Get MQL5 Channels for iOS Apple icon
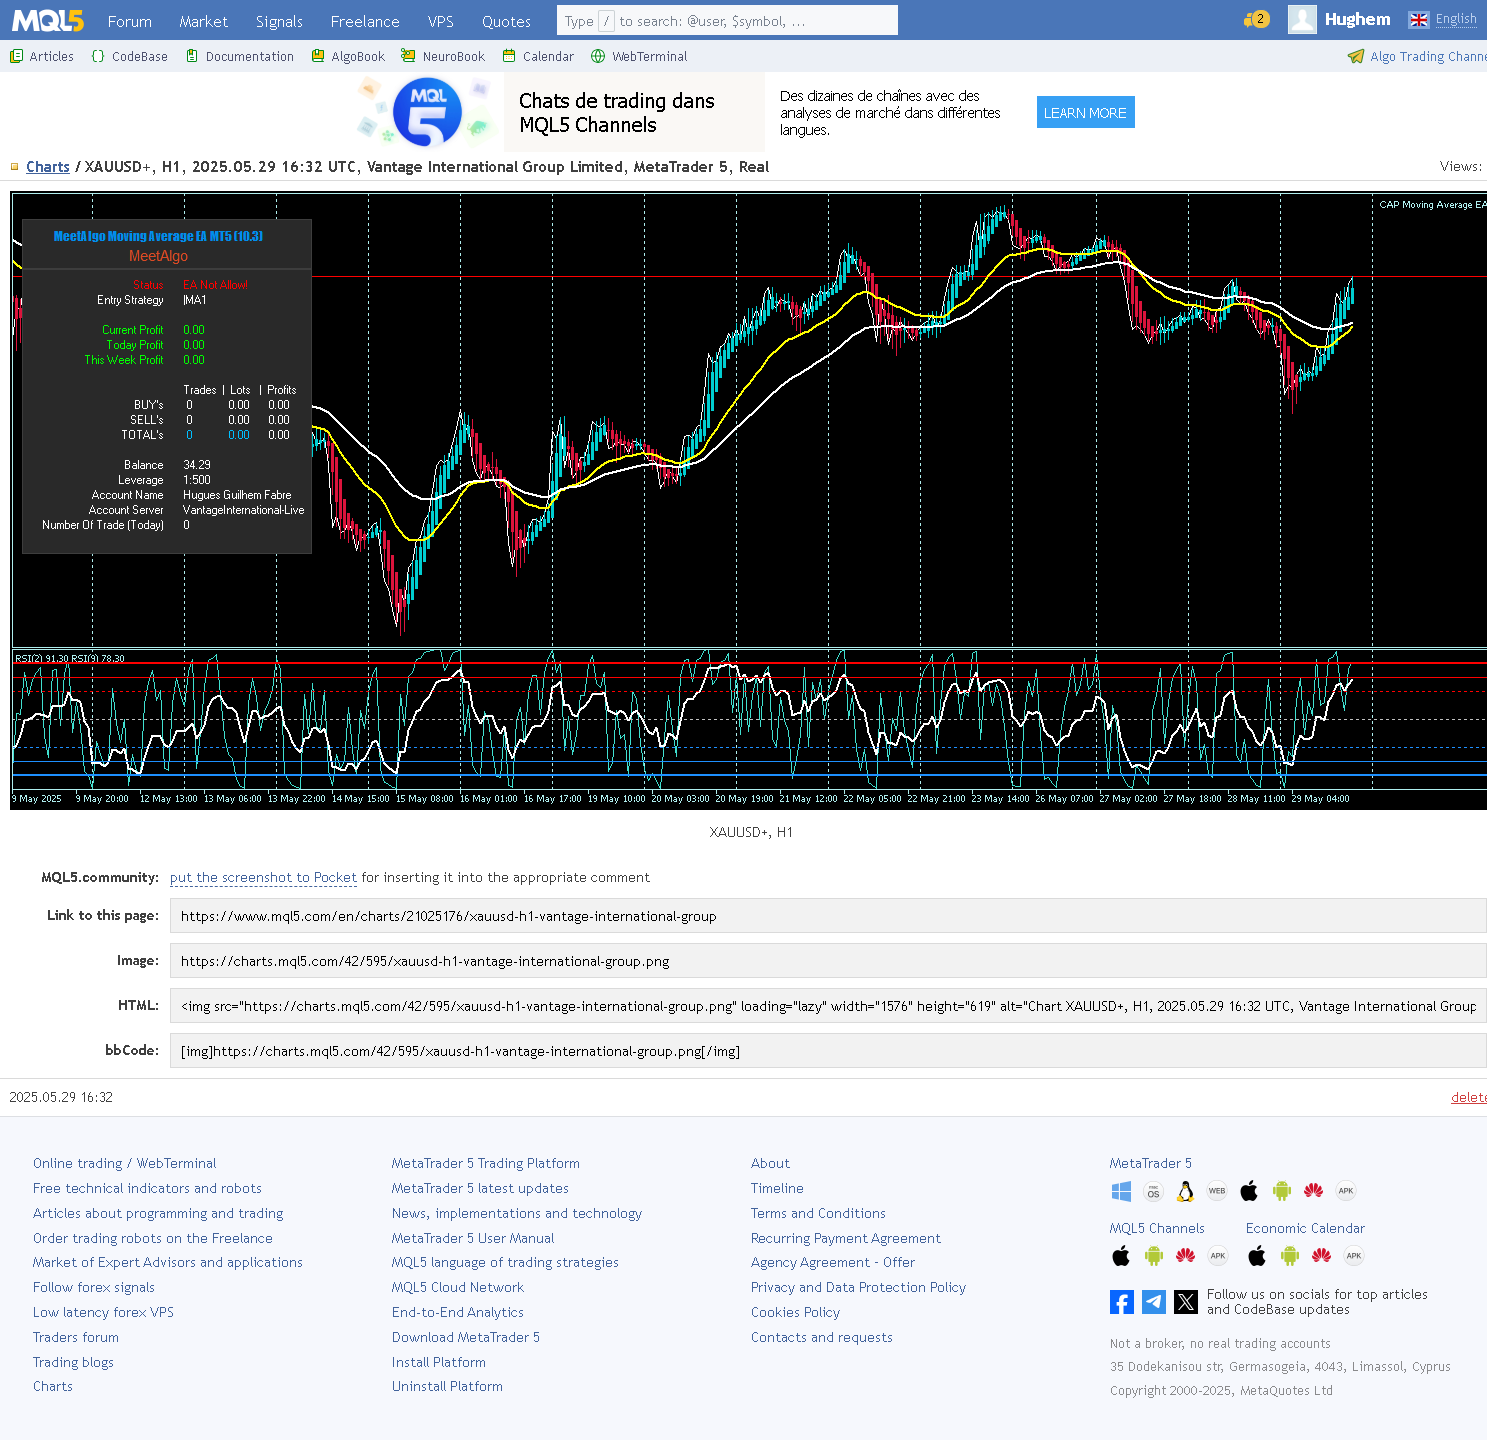The image size is (1487, 1440). [x=1121, y=1256]
